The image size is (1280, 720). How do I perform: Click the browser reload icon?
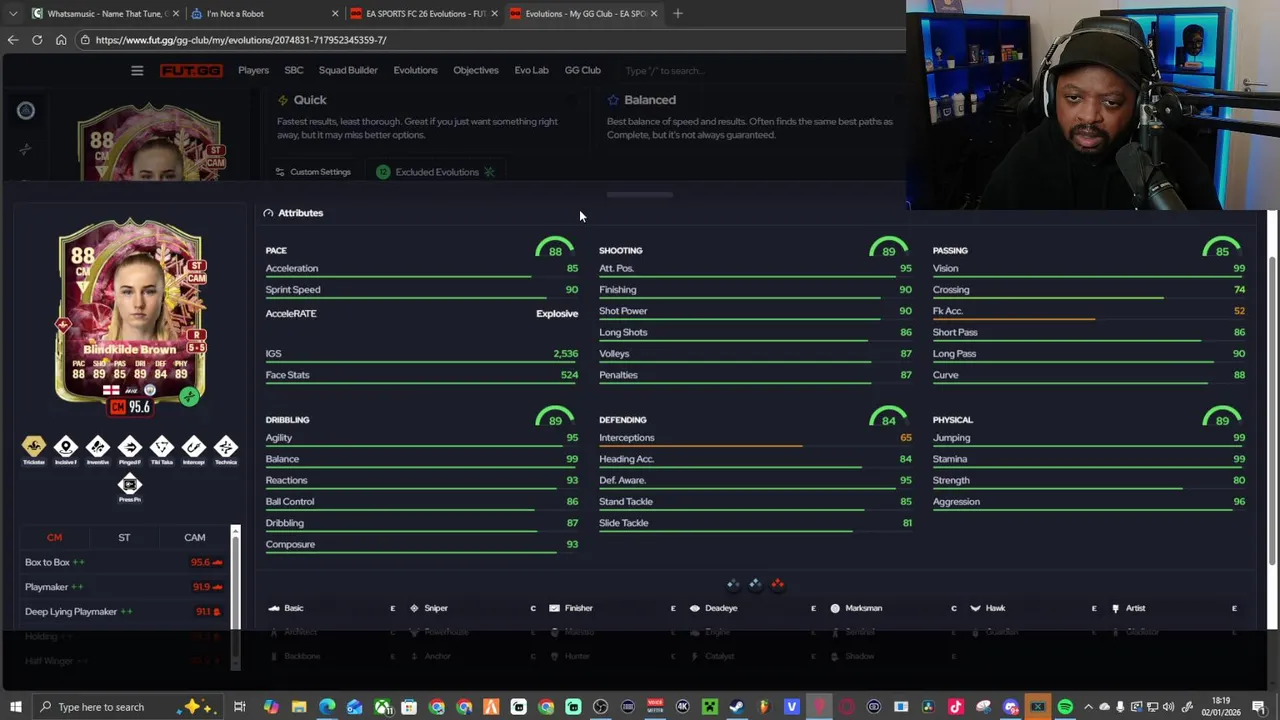pos(37,40)
